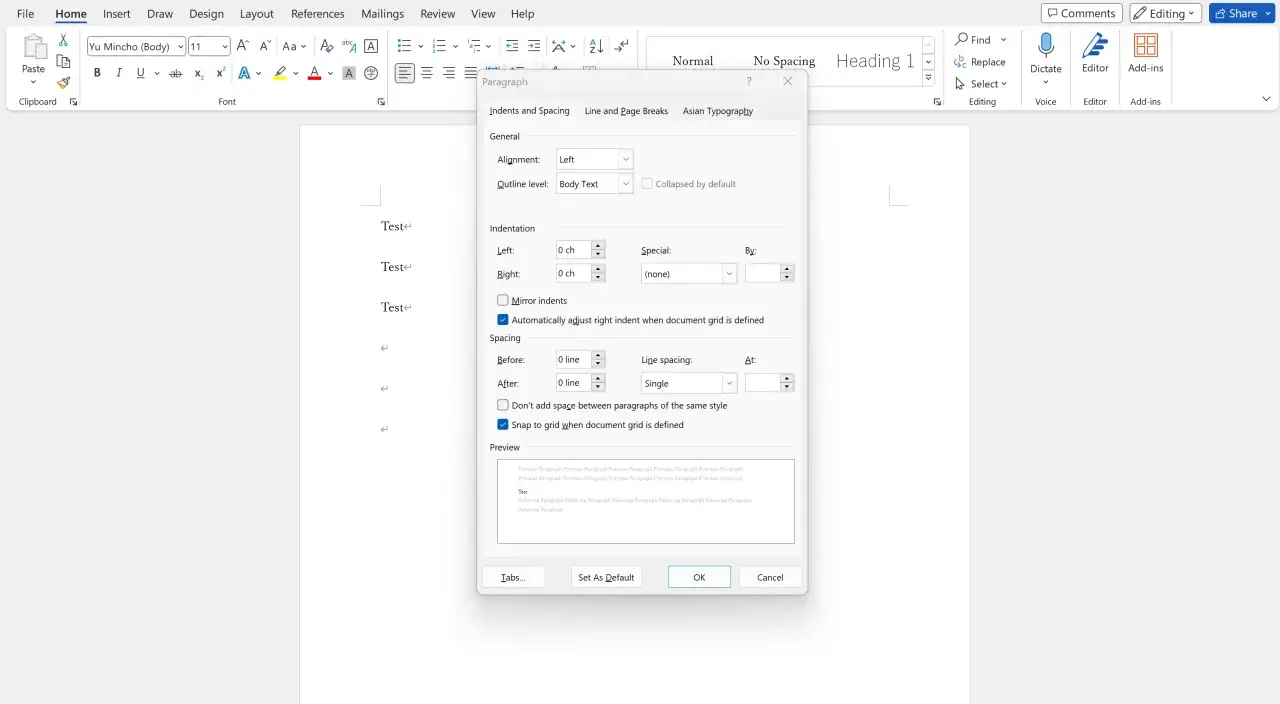Open the Editor pane
Screen dimensions: 1280x704
coord(1095,53)
